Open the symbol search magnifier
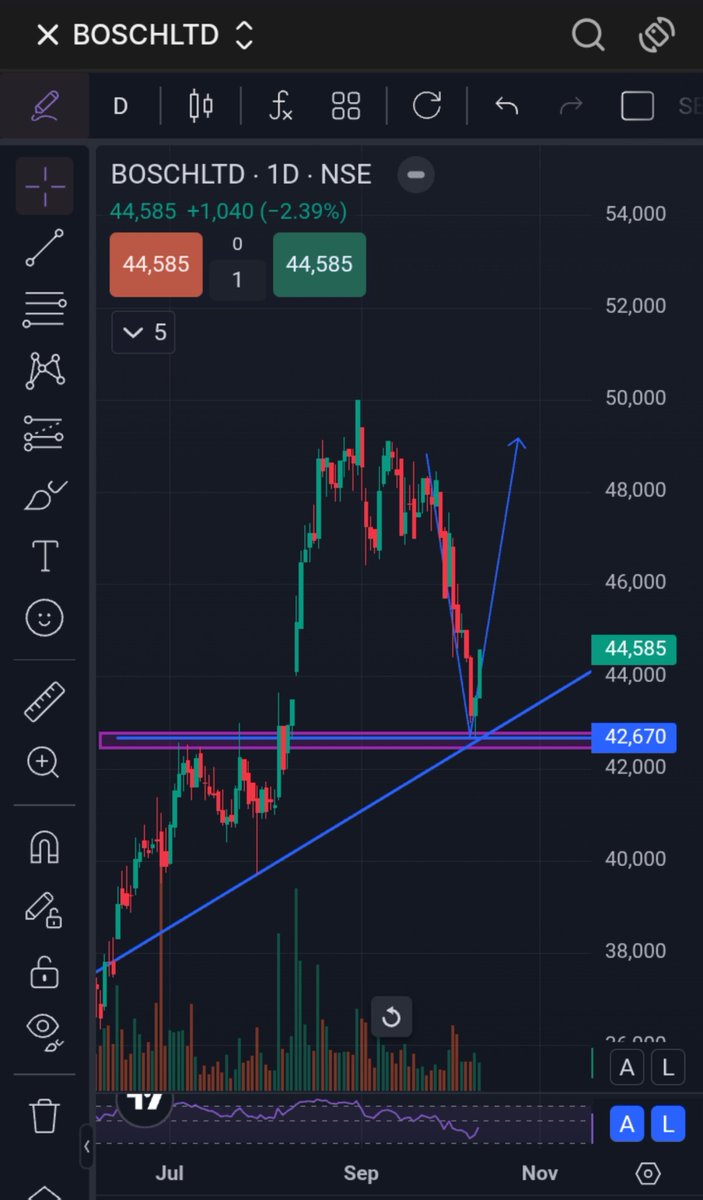 click(x=588, y=36)
